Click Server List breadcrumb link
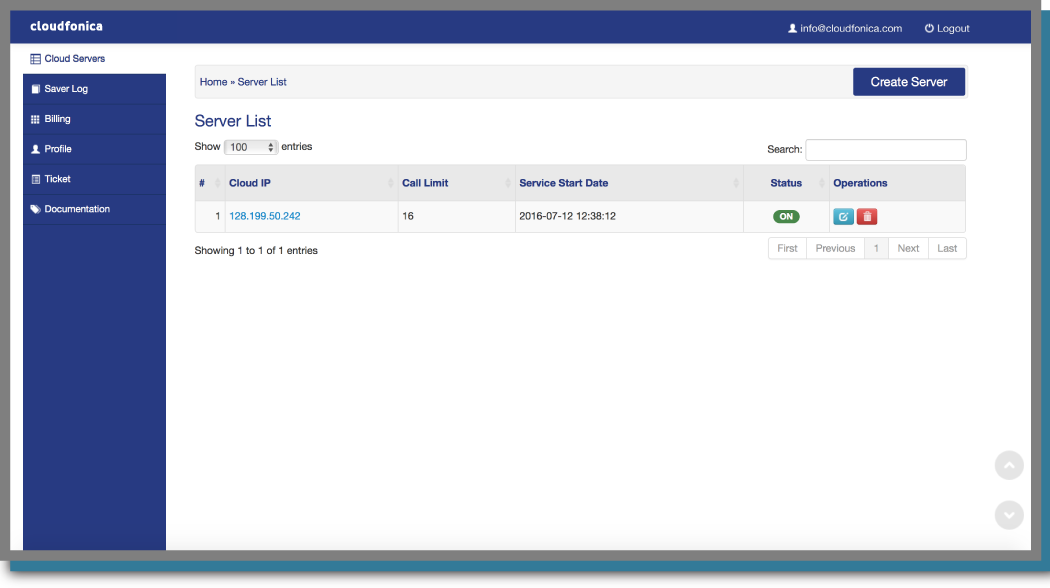1050x588 pixels. [262, 82]
